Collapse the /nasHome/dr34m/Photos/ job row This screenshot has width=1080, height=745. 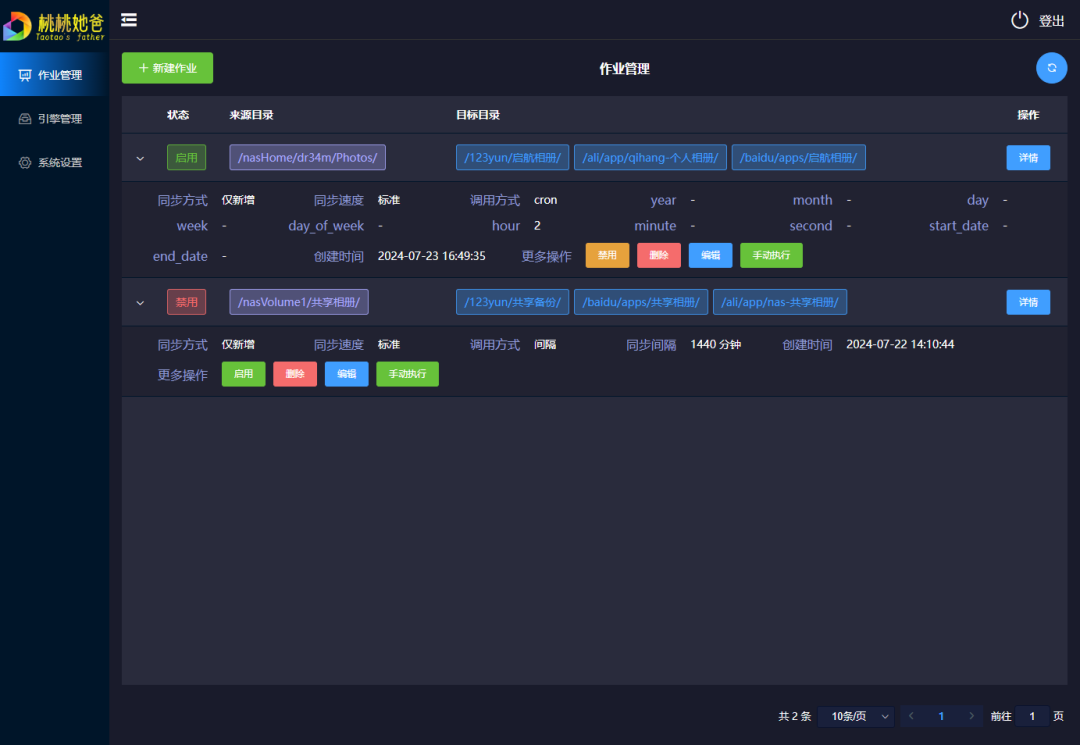point(140,158)
